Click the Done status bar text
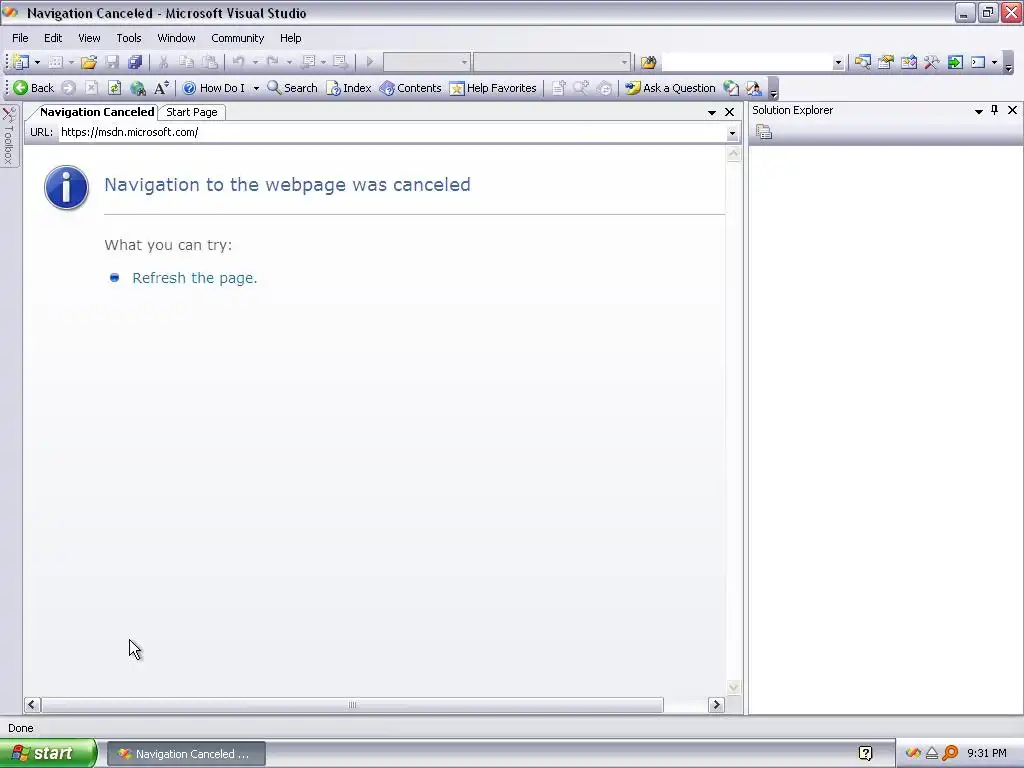 20,728
